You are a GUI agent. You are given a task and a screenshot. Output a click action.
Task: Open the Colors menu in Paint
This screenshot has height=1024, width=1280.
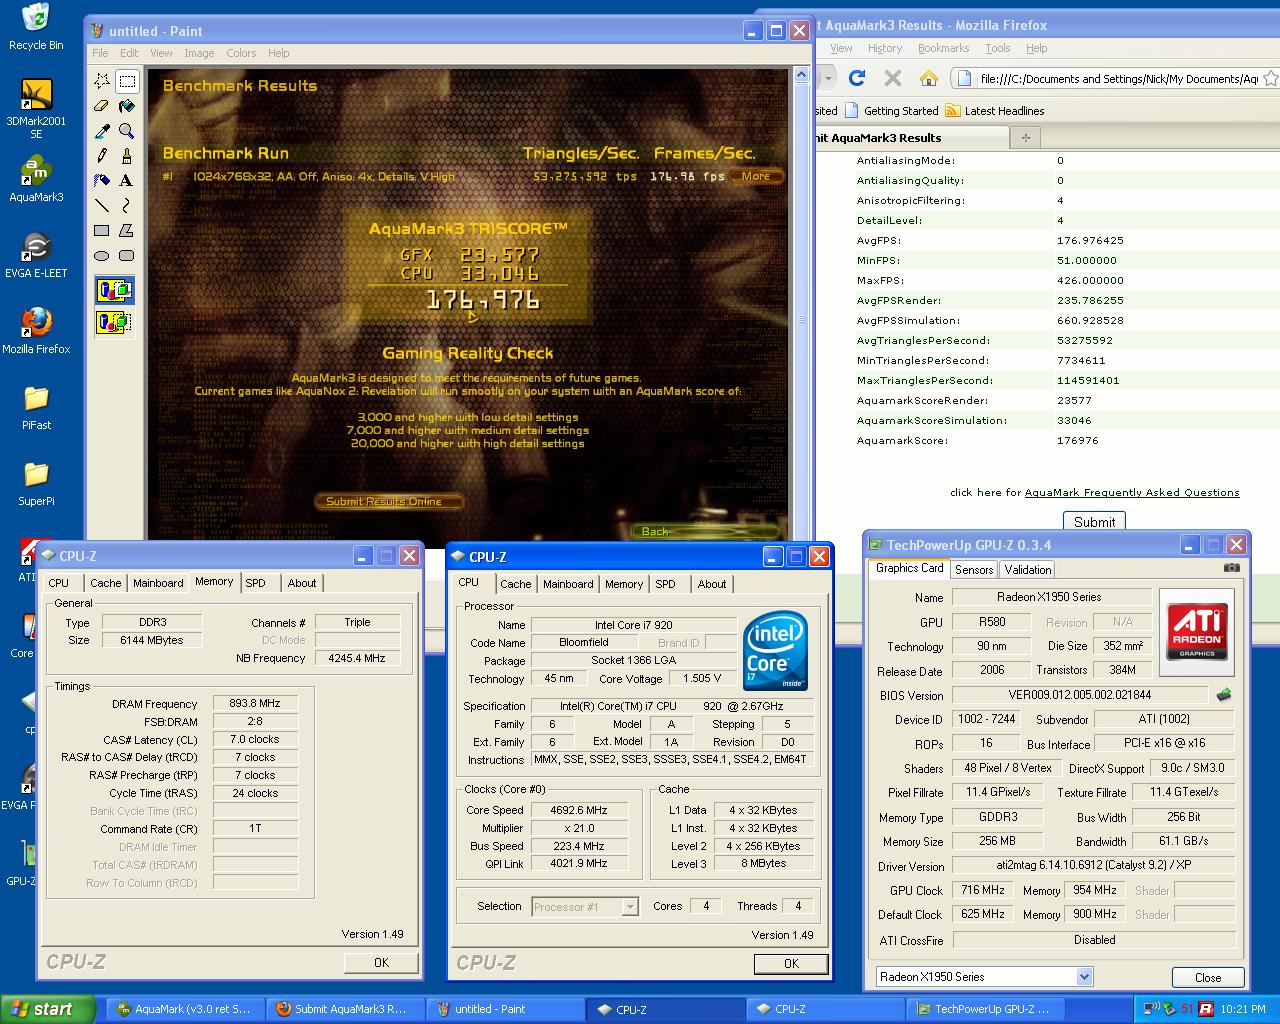pyautogui.click(x=241, y=53)
